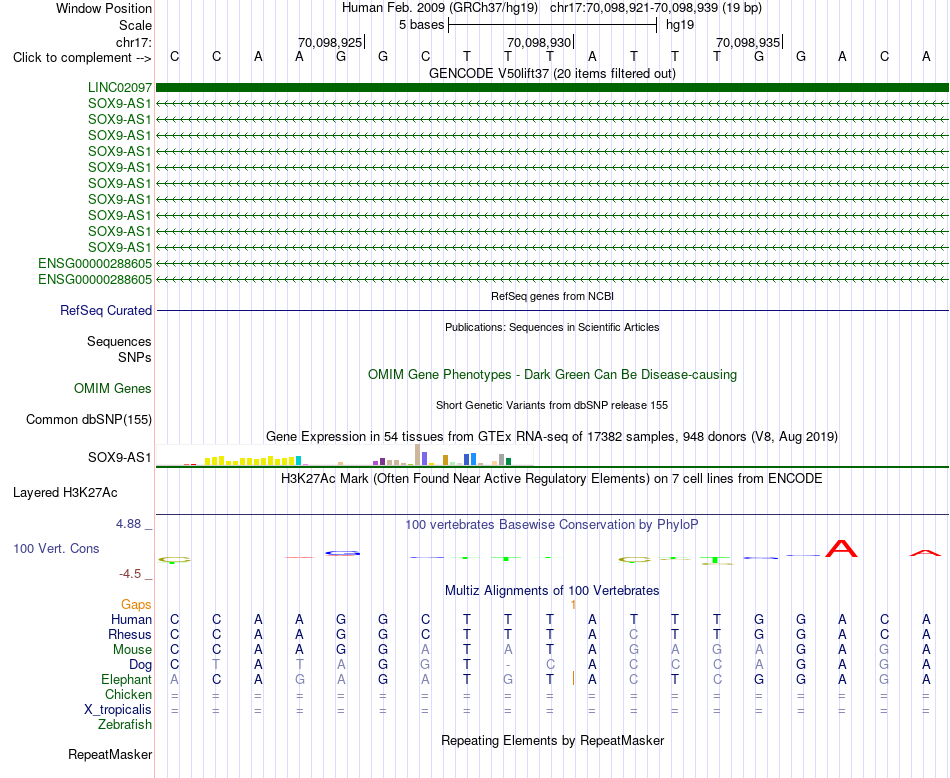This screenshot has height=778, width=950.
Task: Click the Window Position track label
Action: click(104, 8)
